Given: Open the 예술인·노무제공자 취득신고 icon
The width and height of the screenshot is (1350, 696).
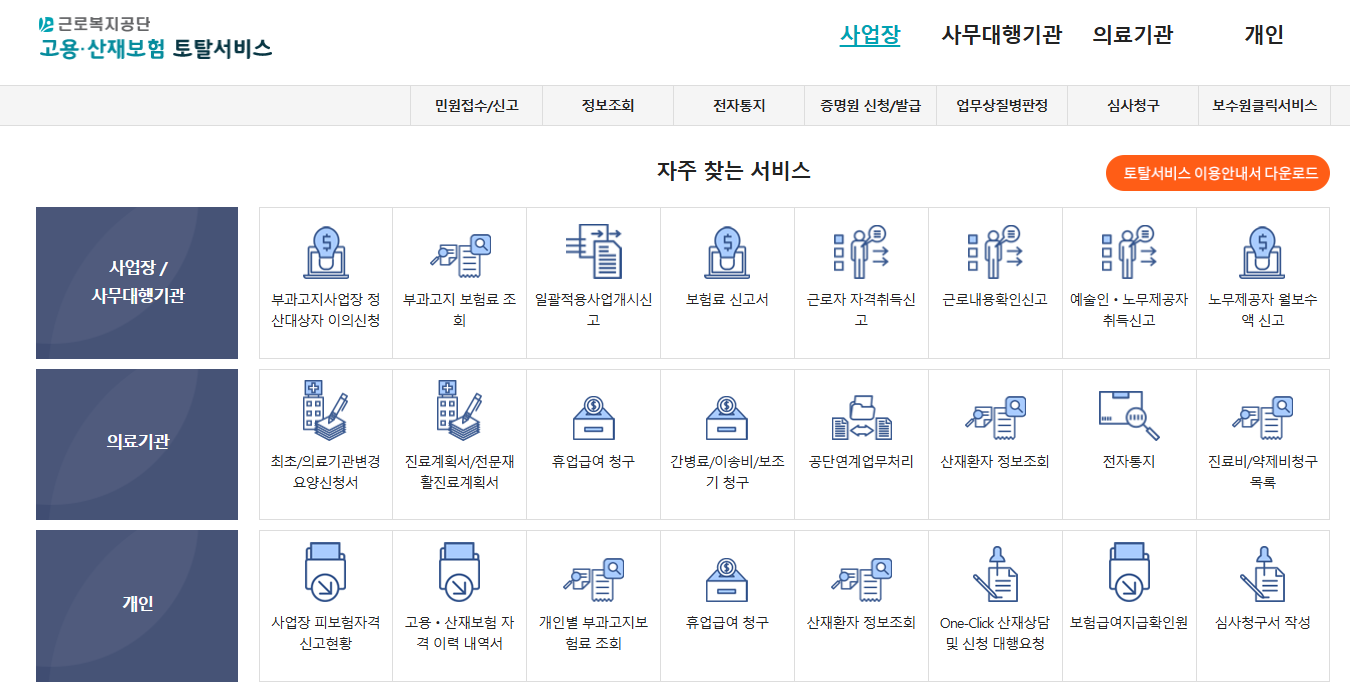Looking at the screenshot, I should [1130, 280].
